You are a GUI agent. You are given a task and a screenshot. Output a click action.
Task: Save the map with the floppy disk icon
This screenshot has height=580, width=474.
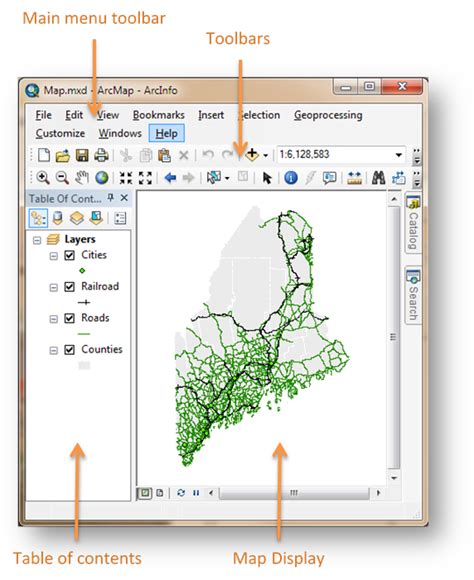click(82, 155)
